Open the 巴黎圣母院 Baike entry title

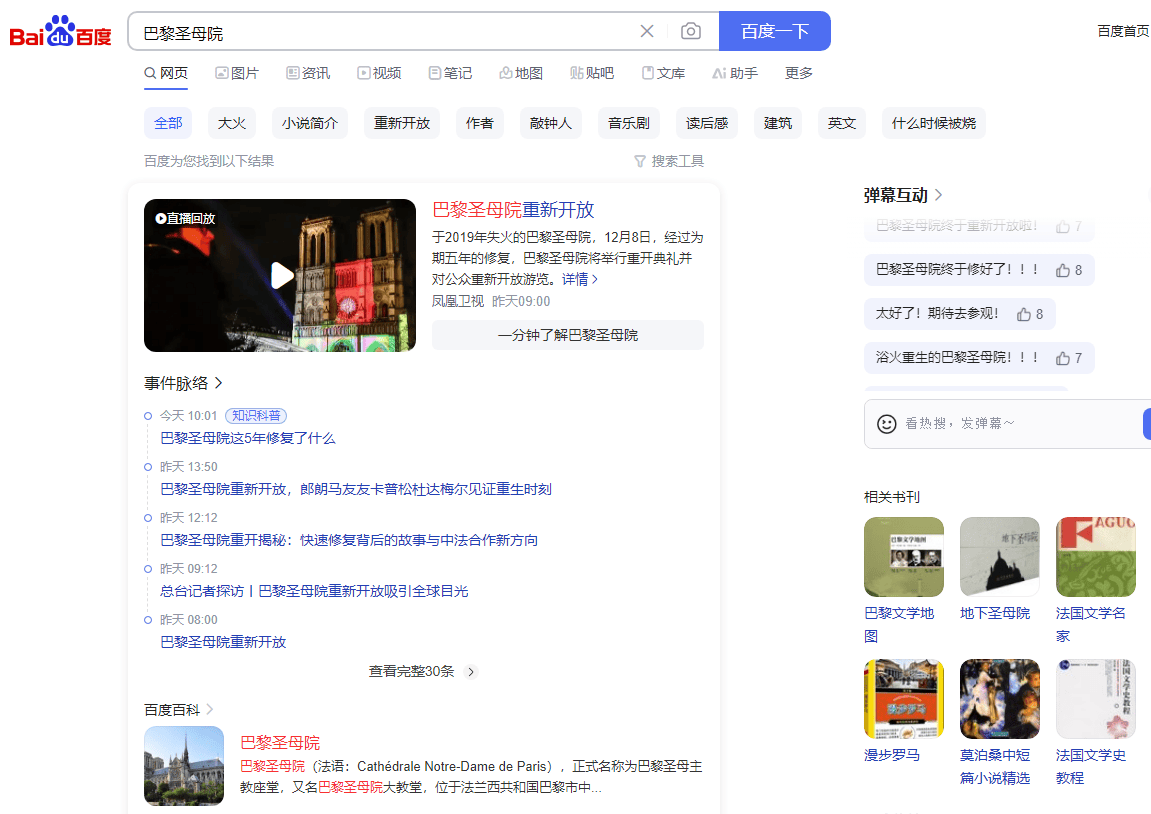pos(280,742)
